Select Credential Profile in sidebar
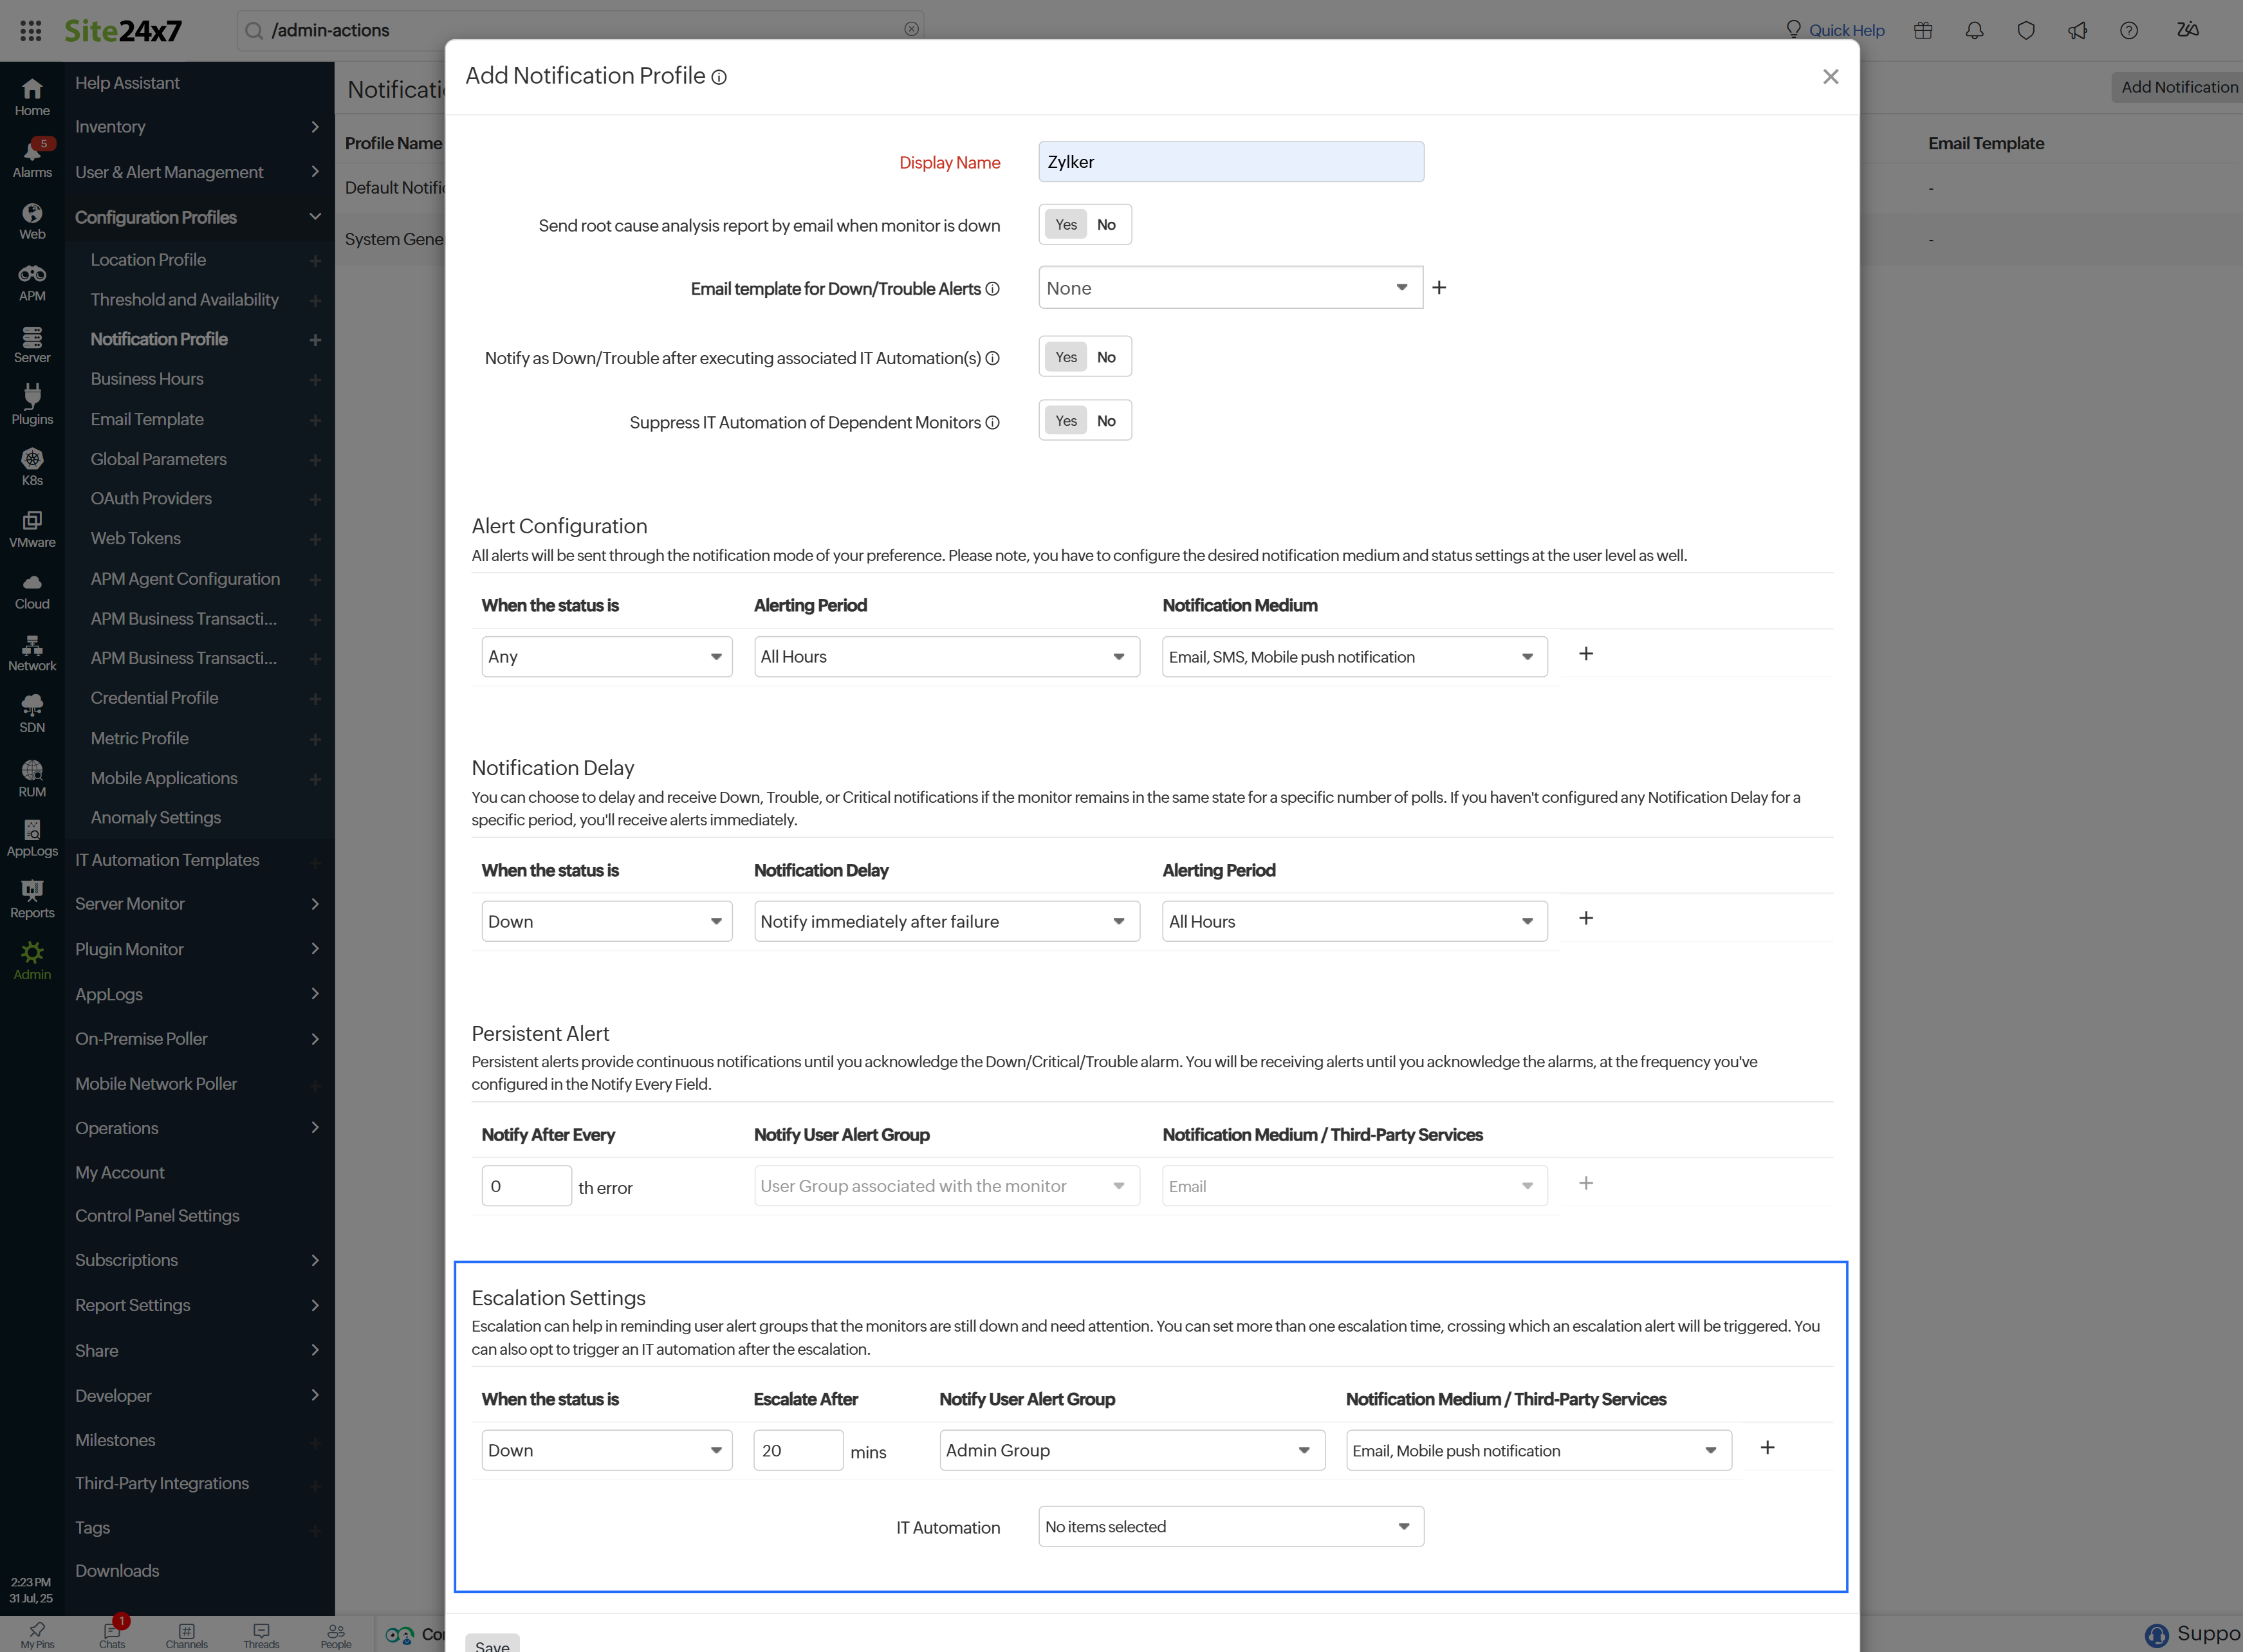The image size is (2243, 1652). click(x=154, y=698)
